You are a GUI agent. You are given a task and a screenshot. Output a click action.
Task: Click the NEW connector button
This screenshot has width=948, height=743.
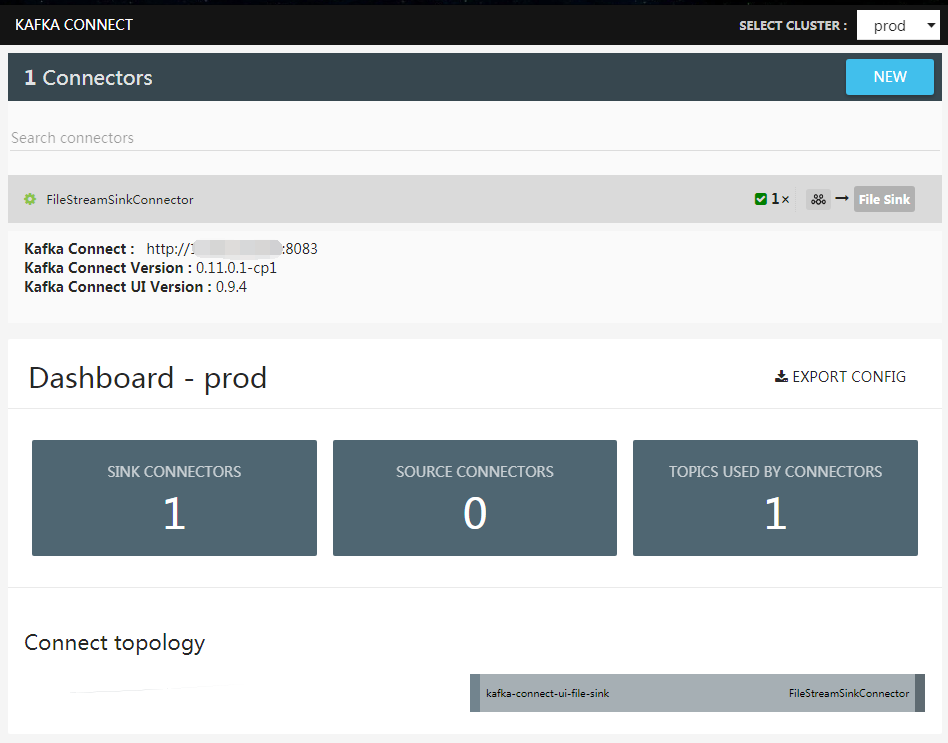(x=889, y=77)
